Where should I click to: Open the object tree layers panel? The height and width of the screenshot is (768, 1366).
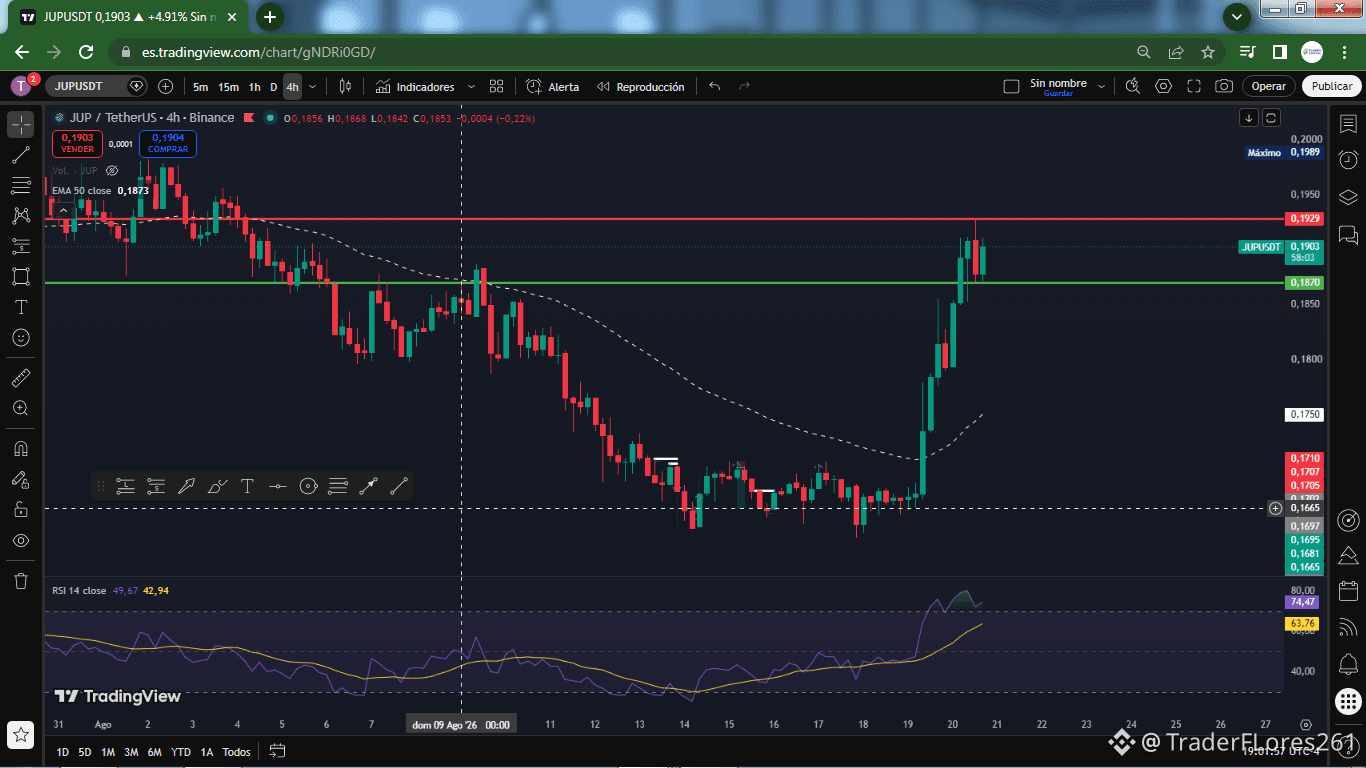tap(1348, 197)
